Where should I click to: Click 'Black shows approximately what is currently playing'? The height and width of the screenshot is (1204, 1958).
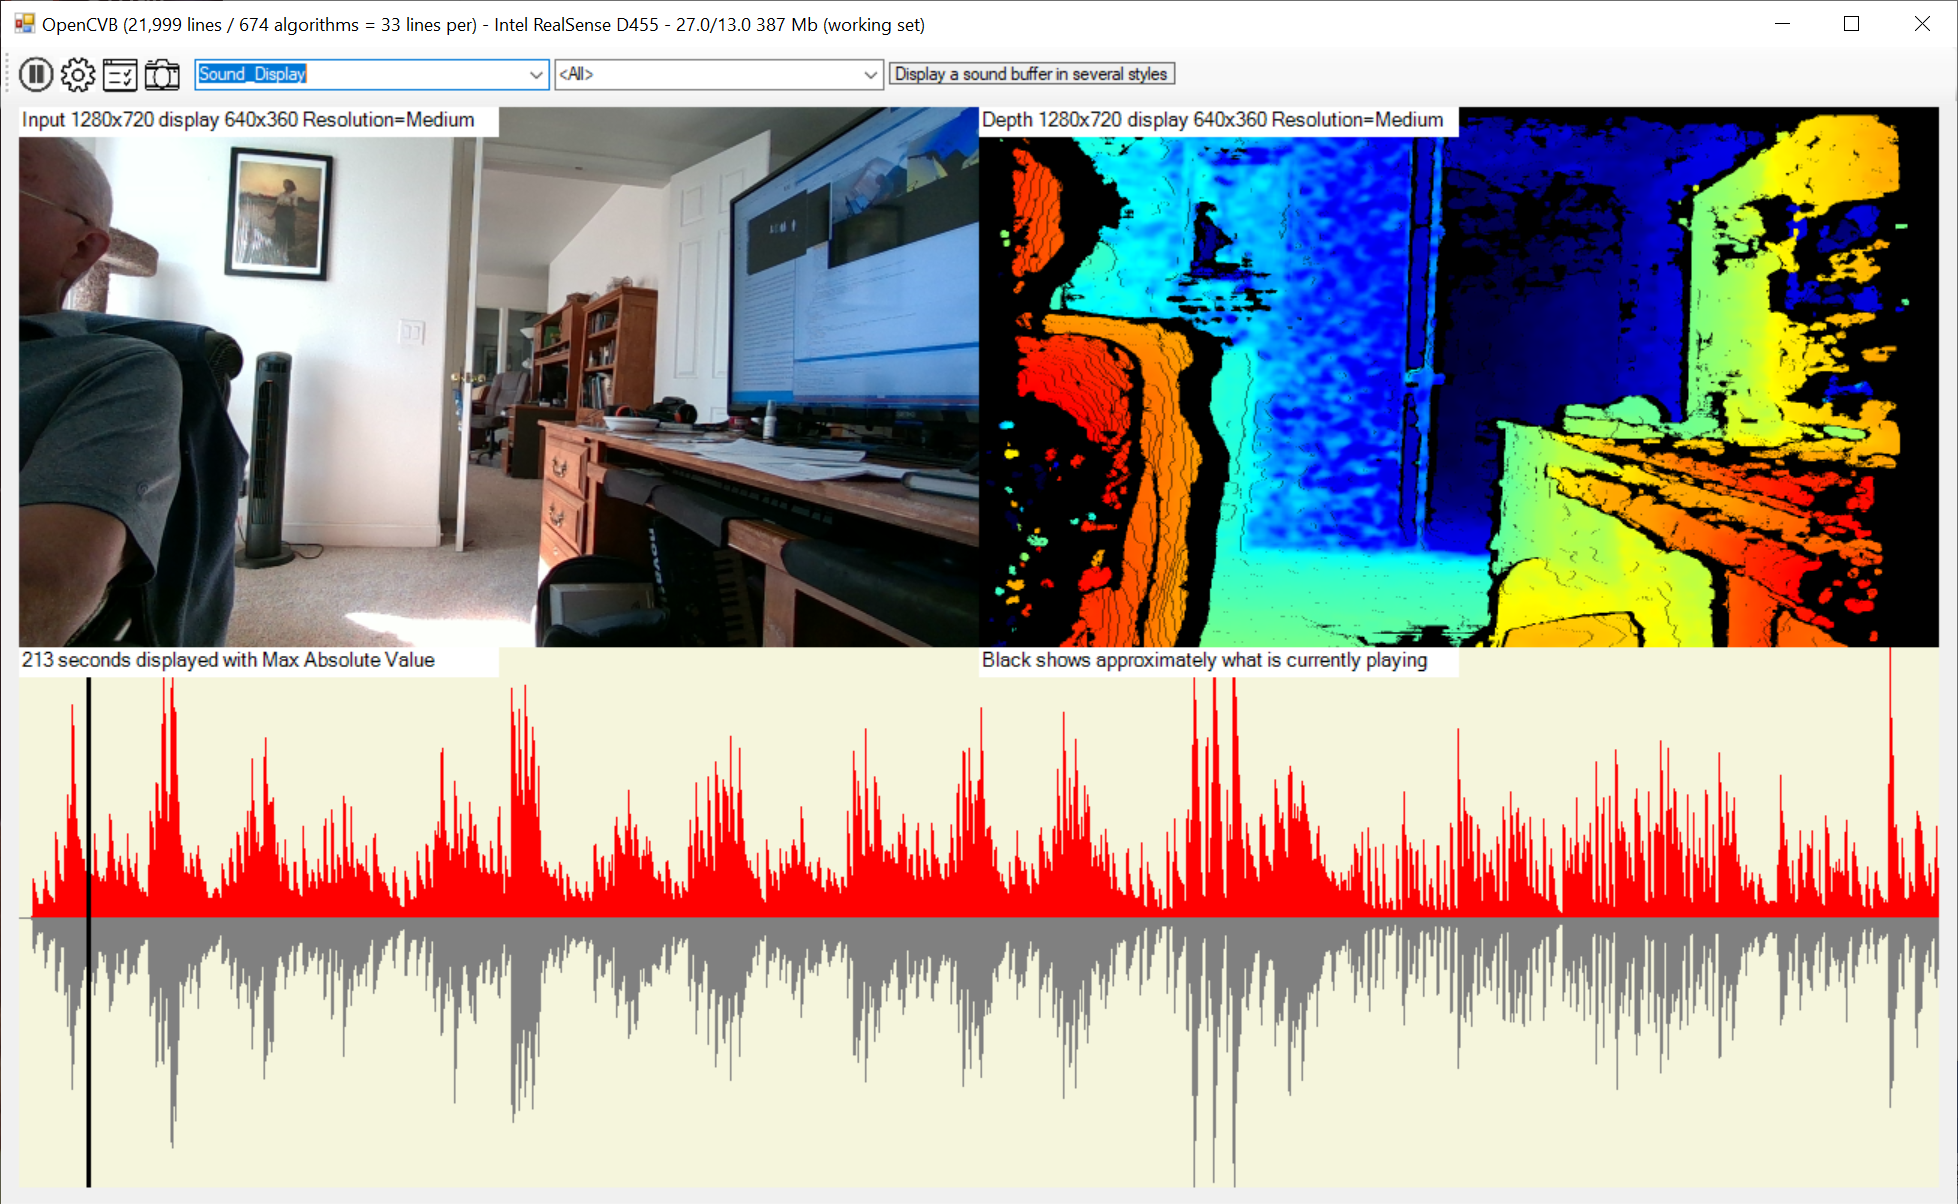(x=1204, y=660)
